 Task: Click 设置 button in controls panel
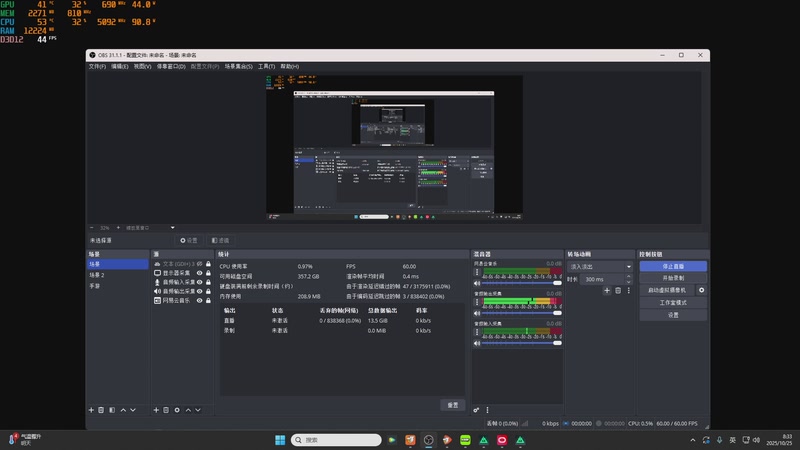tap(673, 315)
